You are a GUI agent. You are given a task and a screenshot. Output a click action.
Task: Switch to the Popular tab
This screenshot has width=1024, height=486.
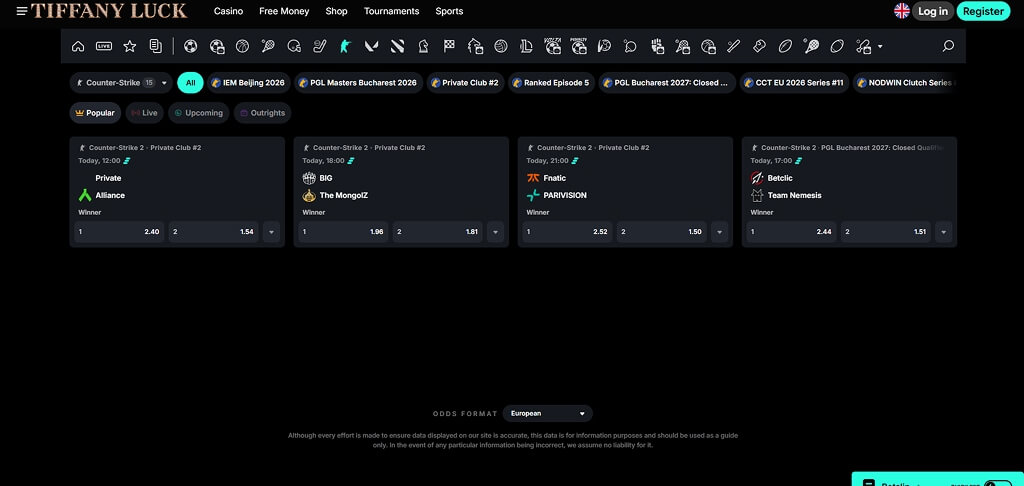[x=95, y=113]
